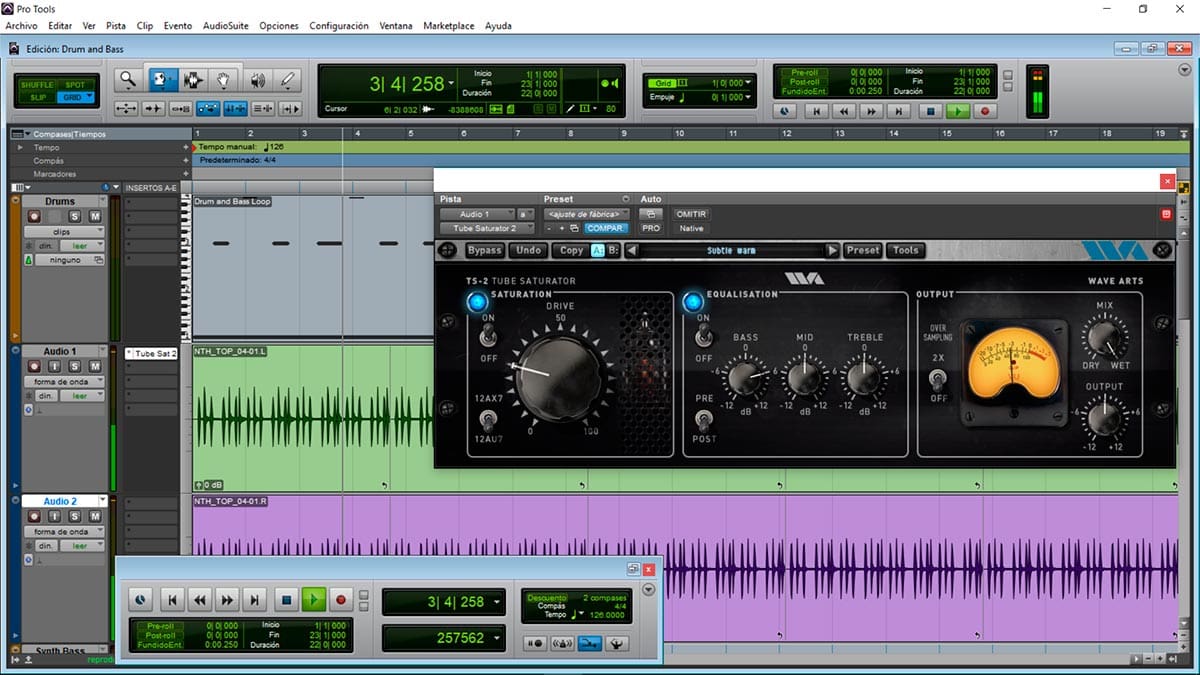Image resolution: width=1200 pixels, height=675 pixels.
Task: Record-enable the Audio 2 track
Action: (34, 516)
